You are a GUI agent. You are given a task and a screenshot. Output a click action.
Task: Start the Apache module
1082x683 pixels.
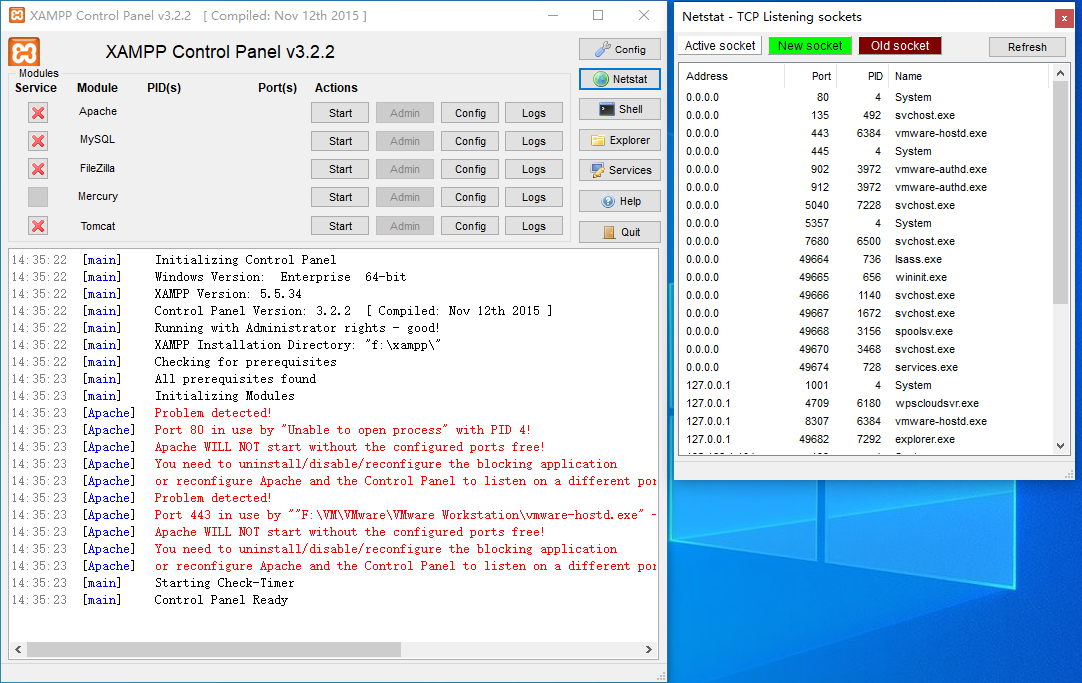(x=340, y=112)
